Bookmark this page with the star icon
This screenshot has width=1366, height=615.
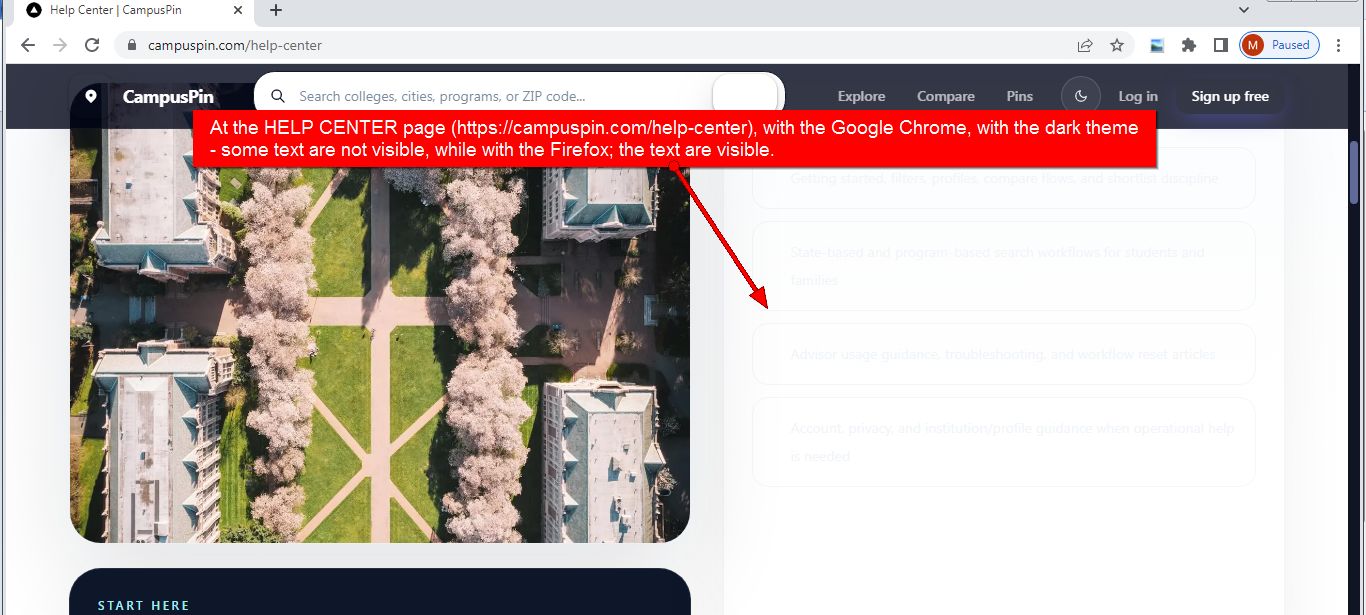(1117, 45)
